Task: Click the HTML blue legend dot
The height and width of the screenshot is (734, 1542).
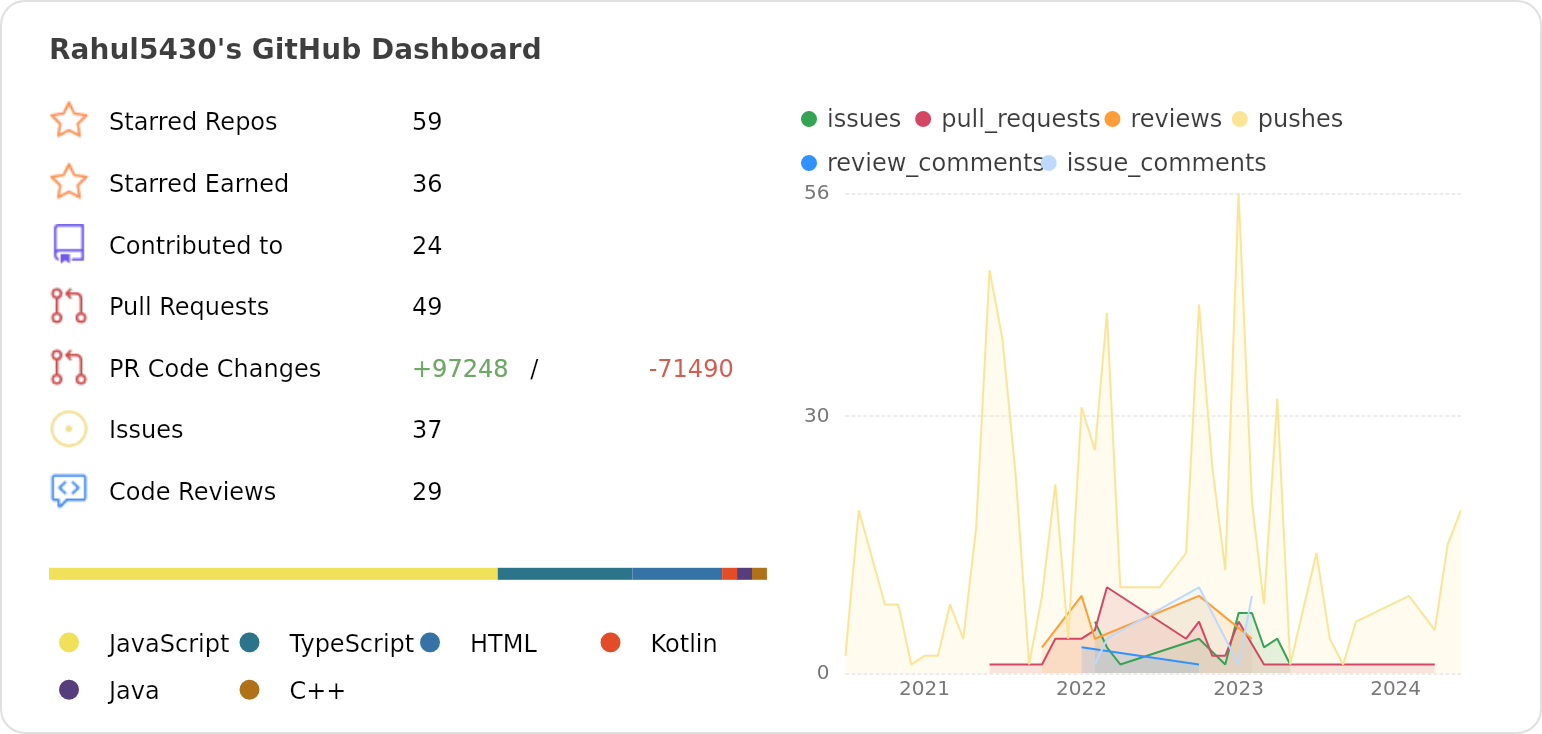Action: coord(430,642)
